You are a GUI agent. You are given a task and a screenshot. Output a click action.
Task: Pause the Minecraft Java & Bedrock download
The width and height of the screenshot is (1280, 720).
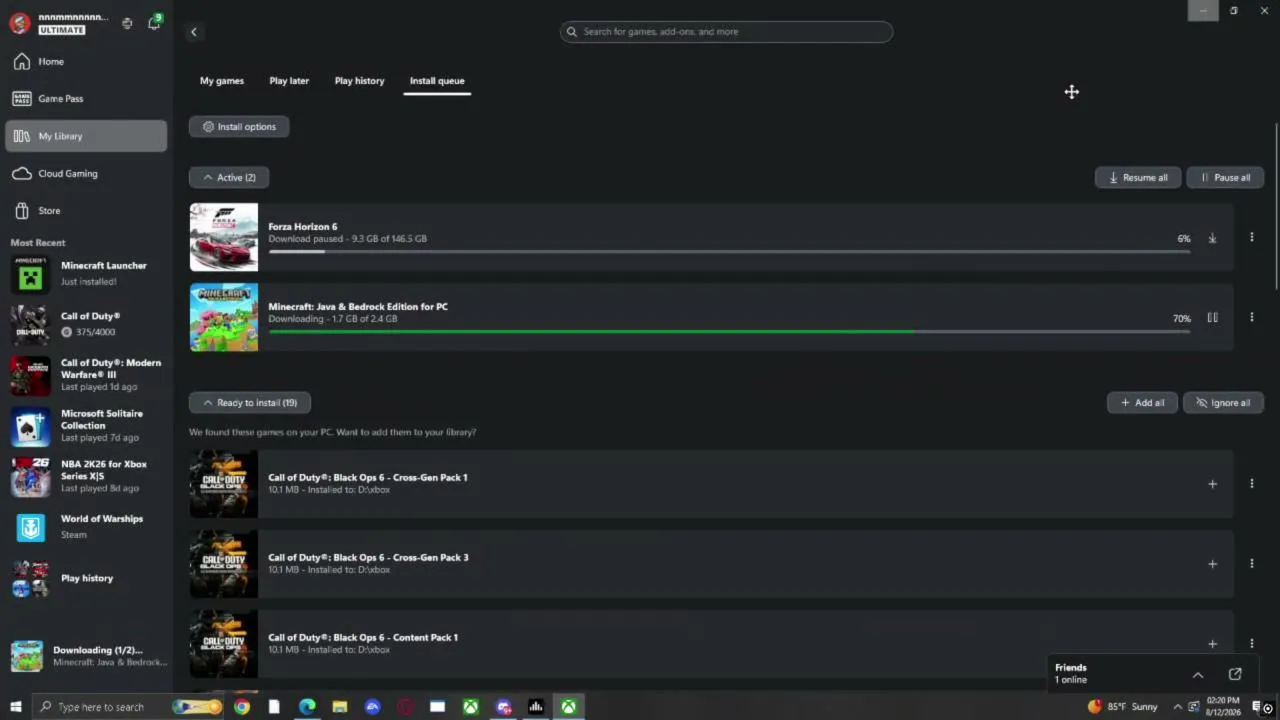tap(1212, 319)
